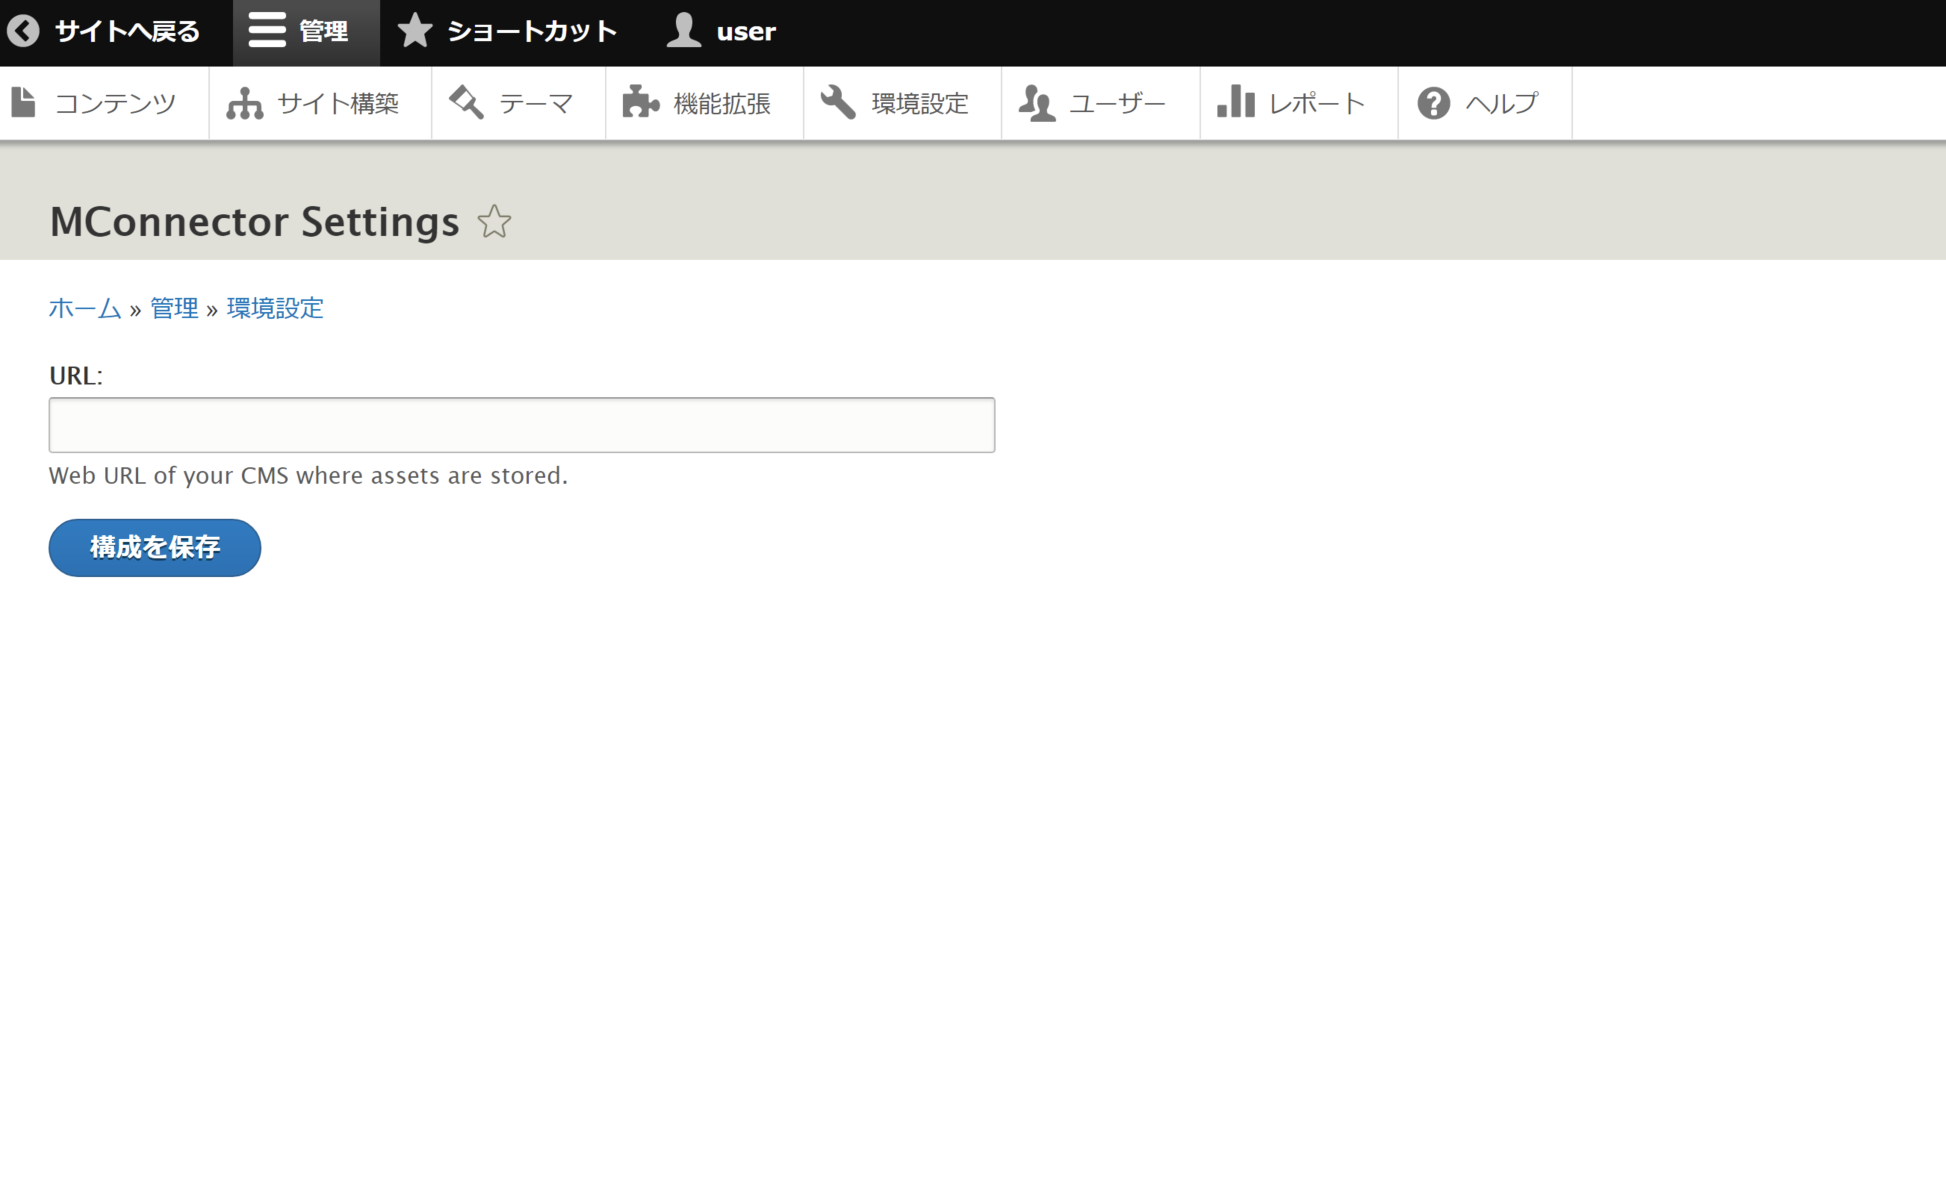Click the star icon beside ショートカット
Screen dimensions: 1946x1188
(415, 31)
